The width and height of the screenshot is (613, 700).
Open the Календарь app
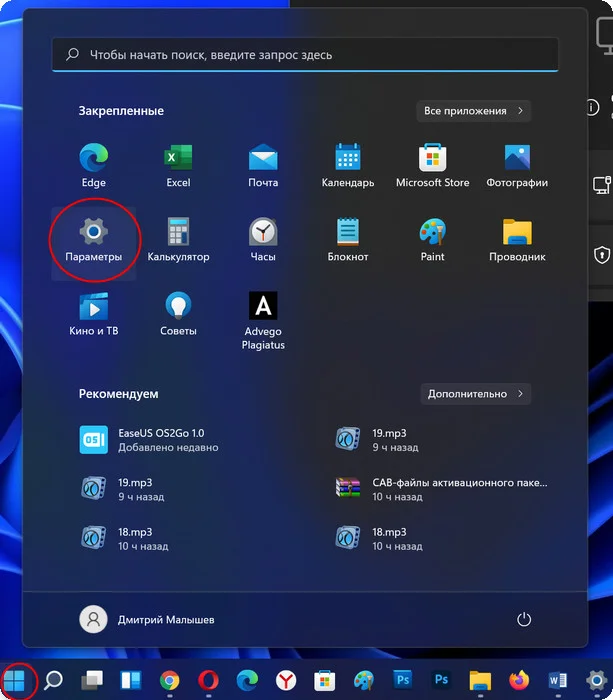(348, 164)
